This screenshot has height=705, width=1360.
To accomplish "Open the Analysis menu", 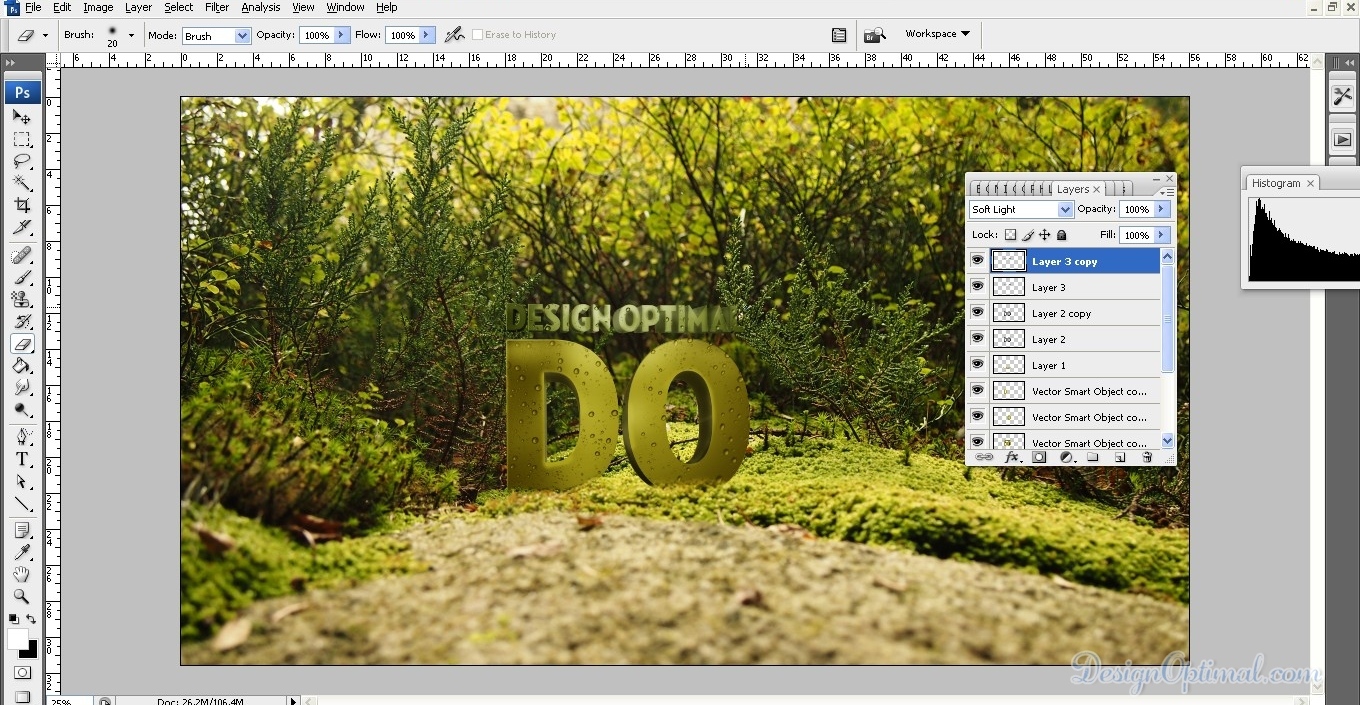I will (x=261, y=7).
